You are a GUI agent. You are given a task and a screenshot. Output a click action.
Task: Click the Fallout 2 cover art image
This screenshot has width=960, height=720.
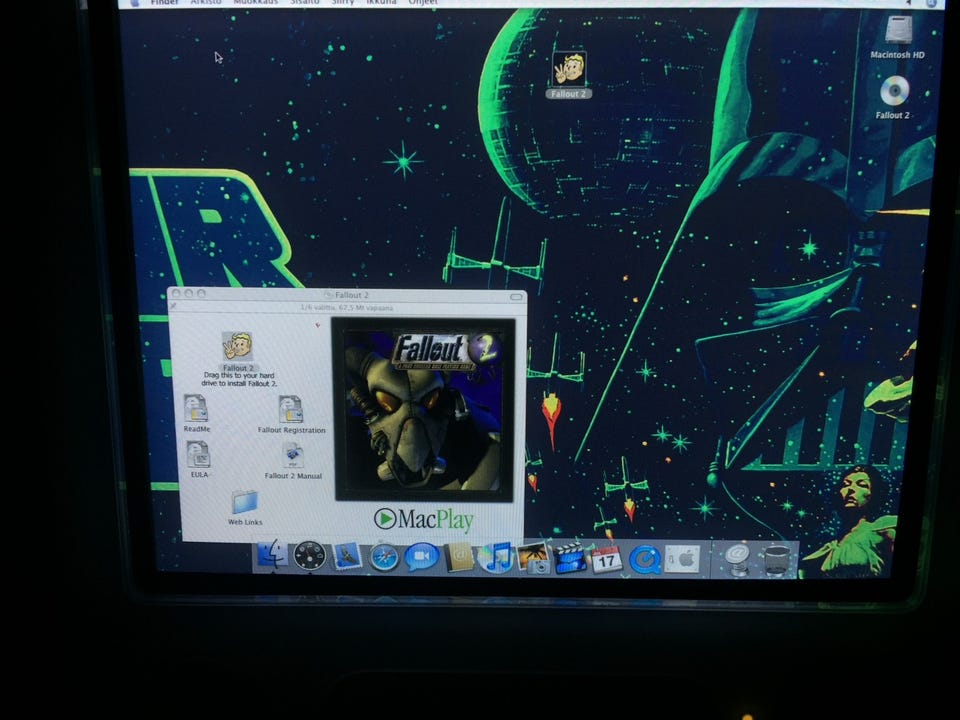pyautogui.click(x=424, y=410)
